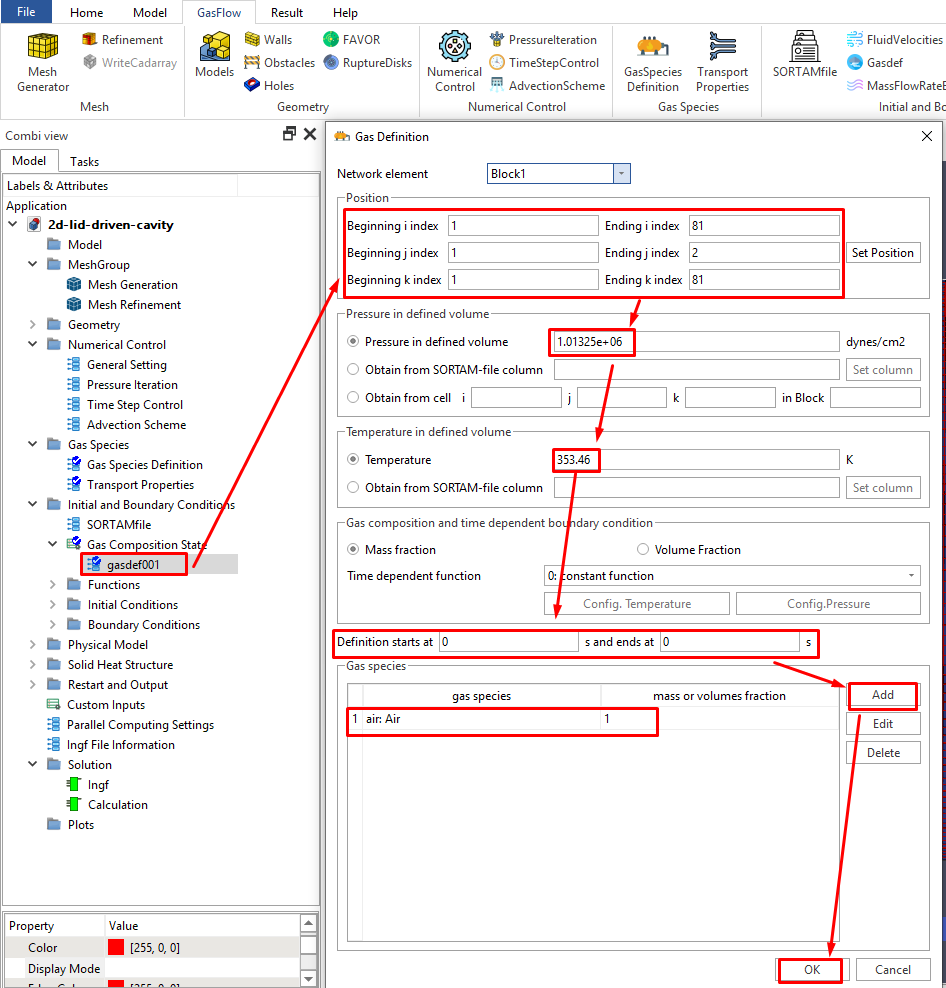Expand the Boundary Conditions tree node
The height and width of the screenshot is (988, 946).
[53, 625]
